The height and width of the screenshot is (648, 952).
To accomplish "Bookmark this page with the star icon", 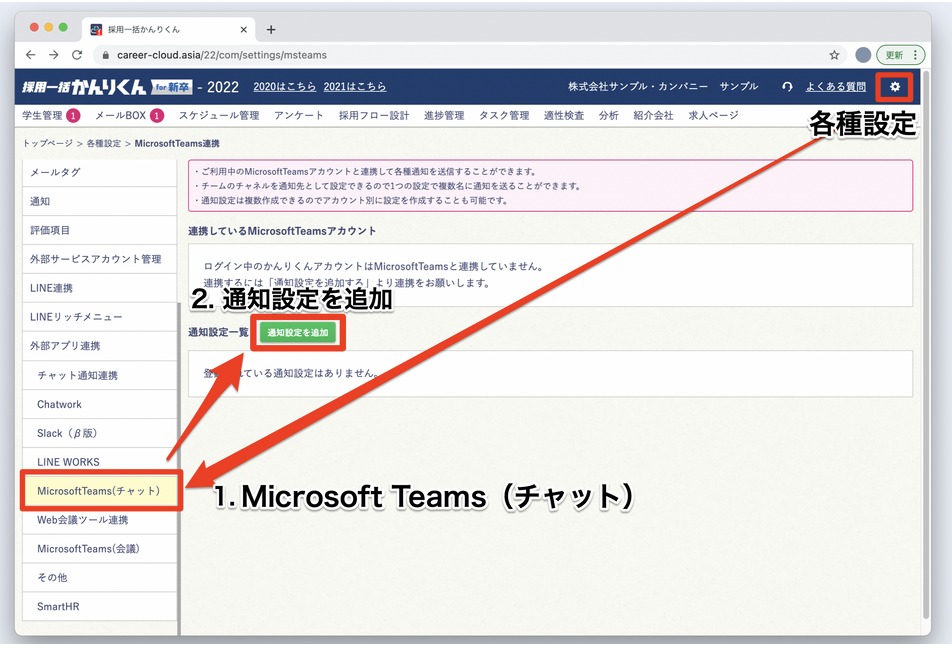I will pyautogui.click(x=834, y=55).
